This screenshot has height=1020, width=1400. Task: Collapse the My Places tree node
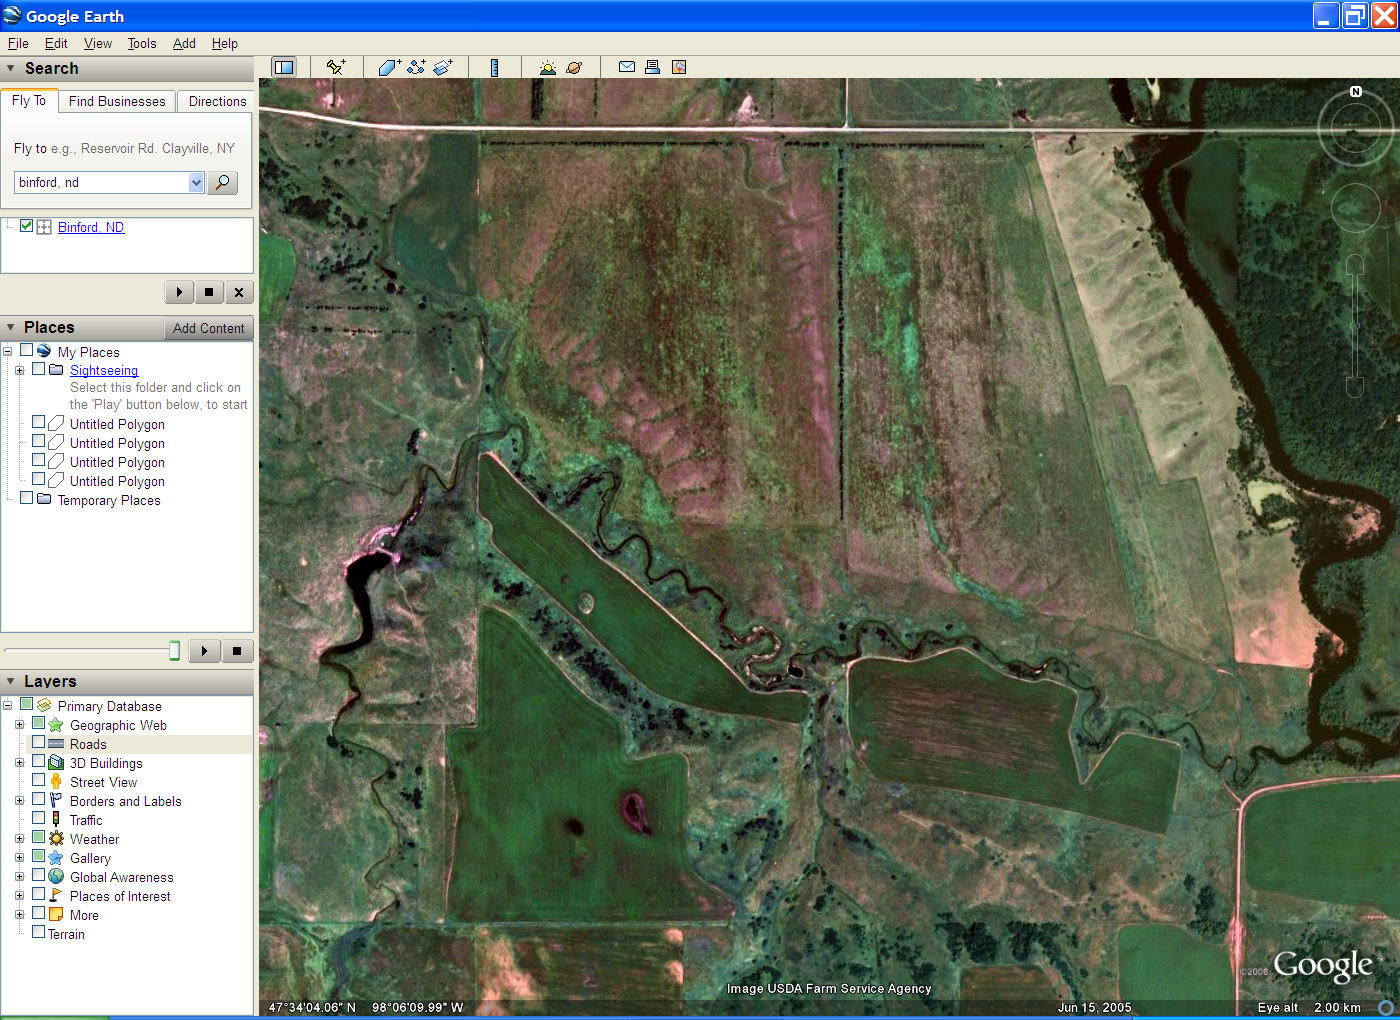pyautogui.click(x=8, y=351)
